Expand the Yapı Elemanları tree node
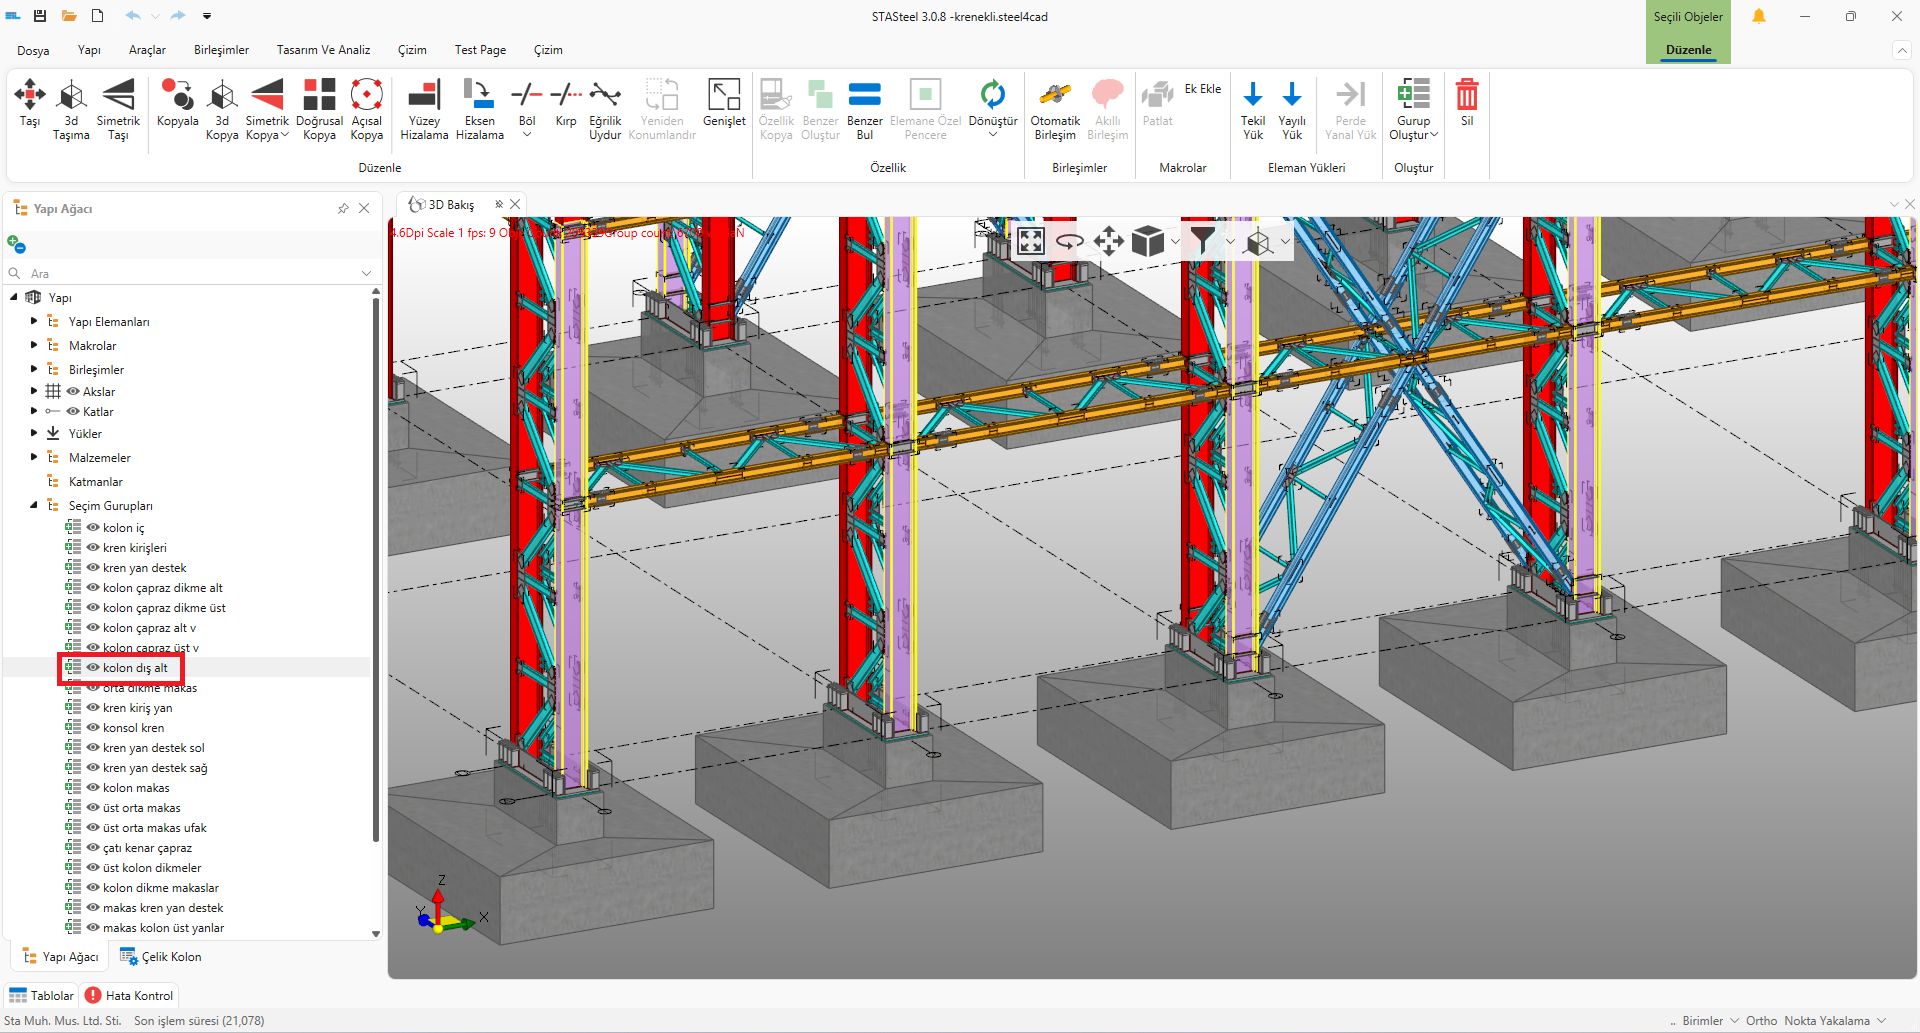The width and height of the screenshot is (1920, 1033). 34,322
